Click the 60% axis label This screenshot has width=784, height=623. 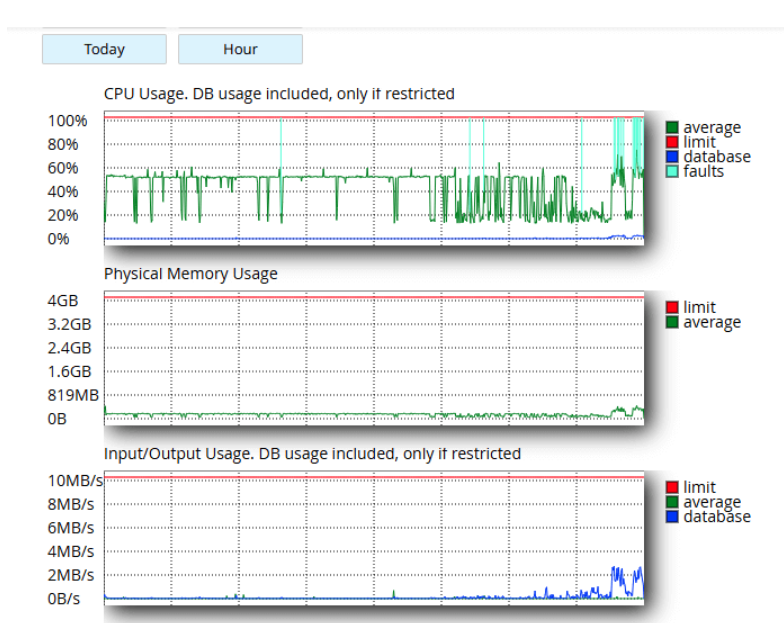[63, 168]
